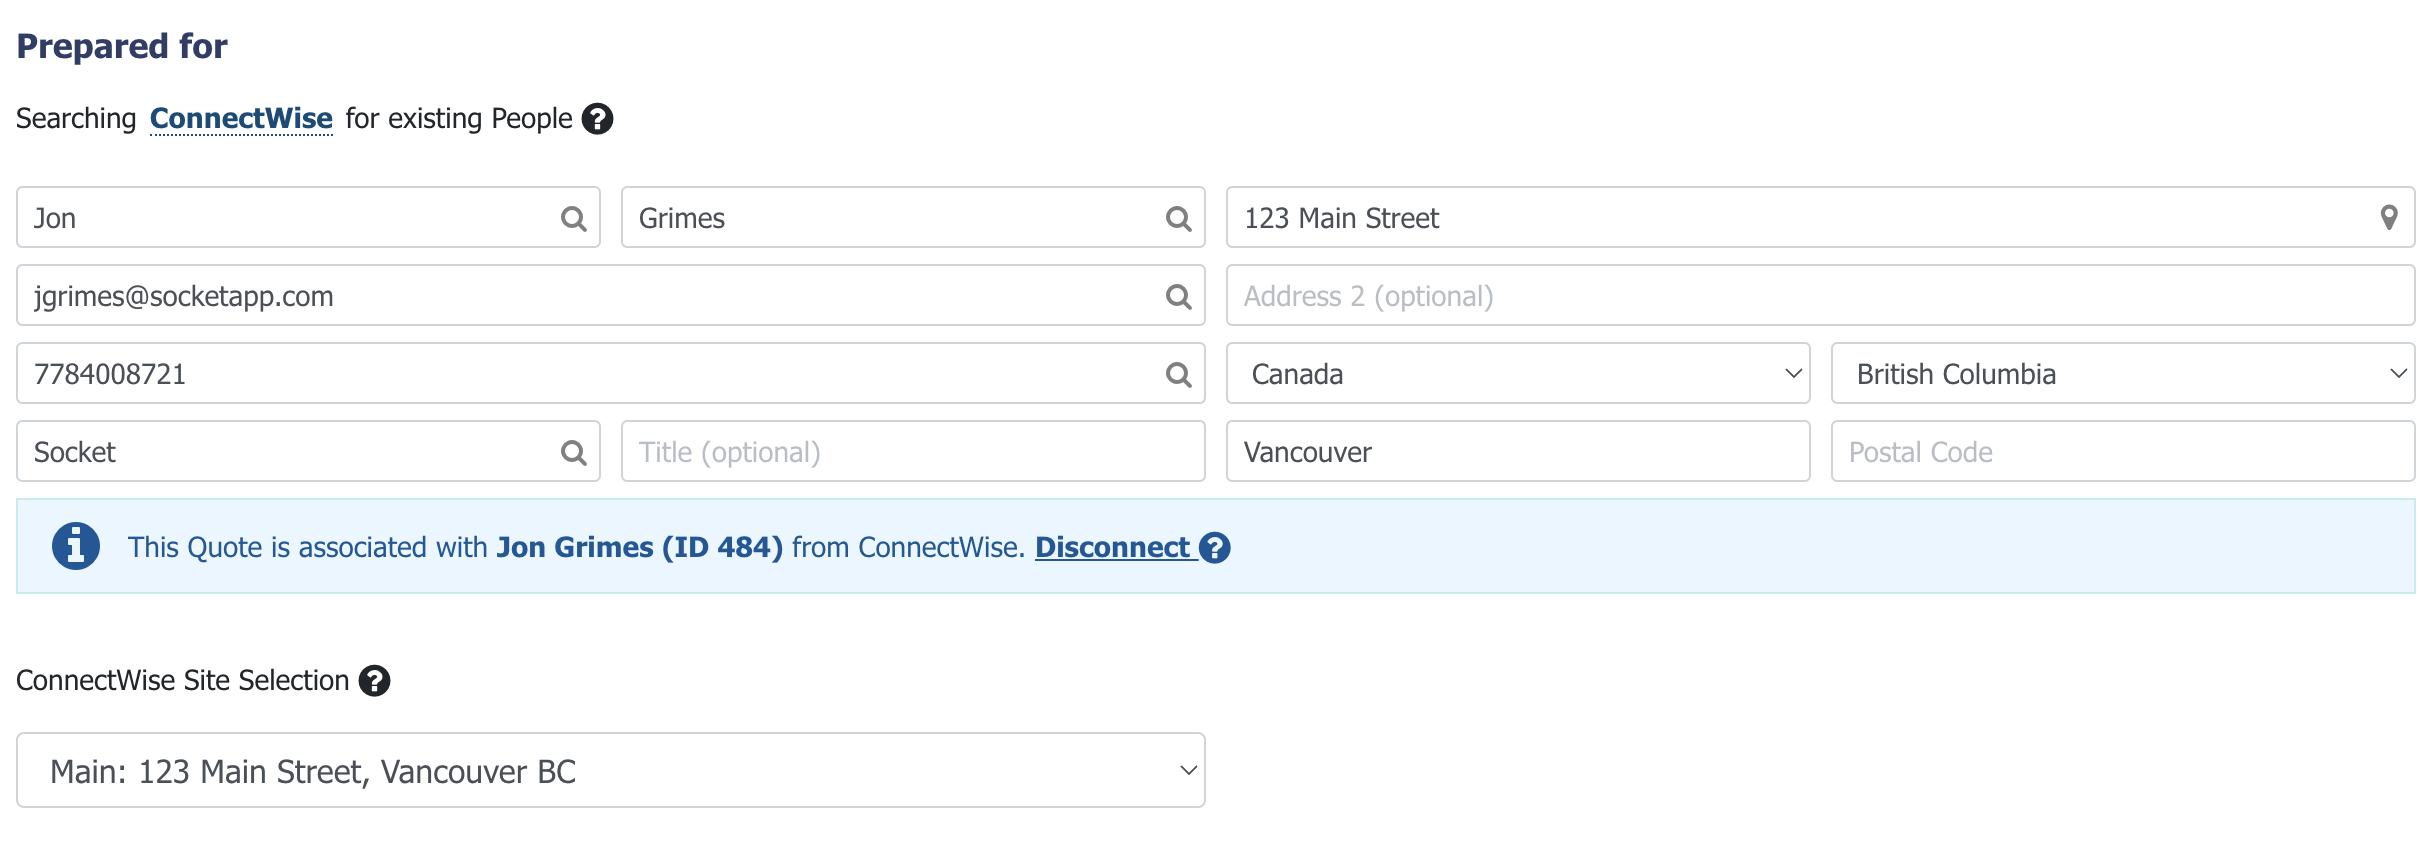This screenshot has width=2432, height=842.
Task: Open help icon next to Disconnect
Action: (x=1214, y=548)
